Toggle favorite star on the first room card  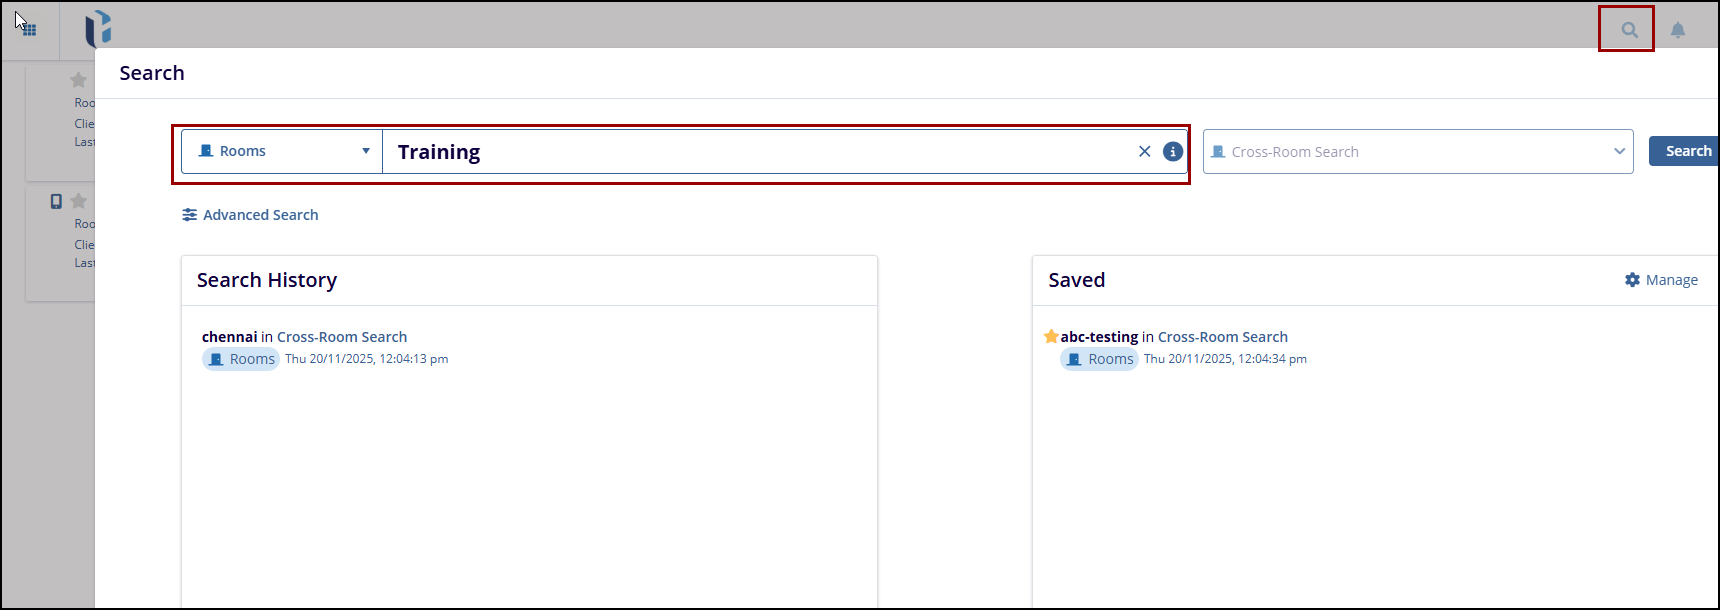[78, 80]
